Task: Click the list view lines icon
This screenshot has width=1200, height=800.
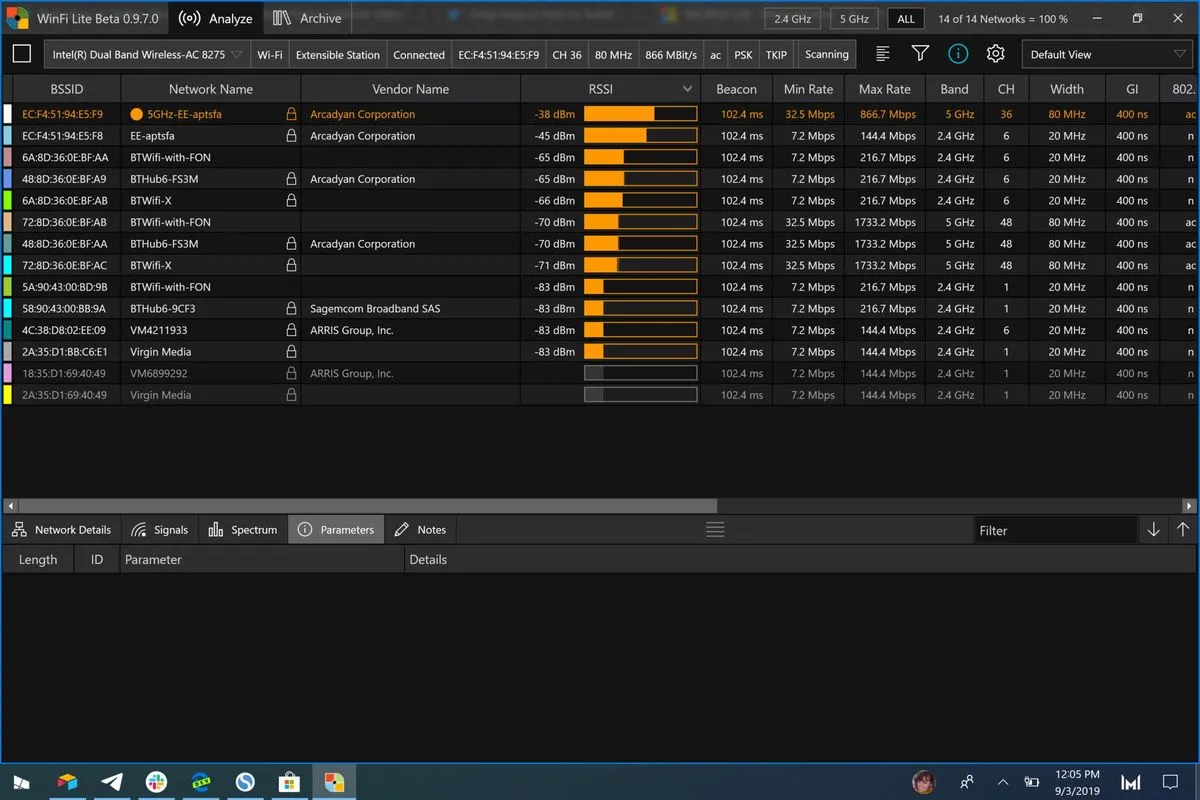Action: [x=883, y=54]
